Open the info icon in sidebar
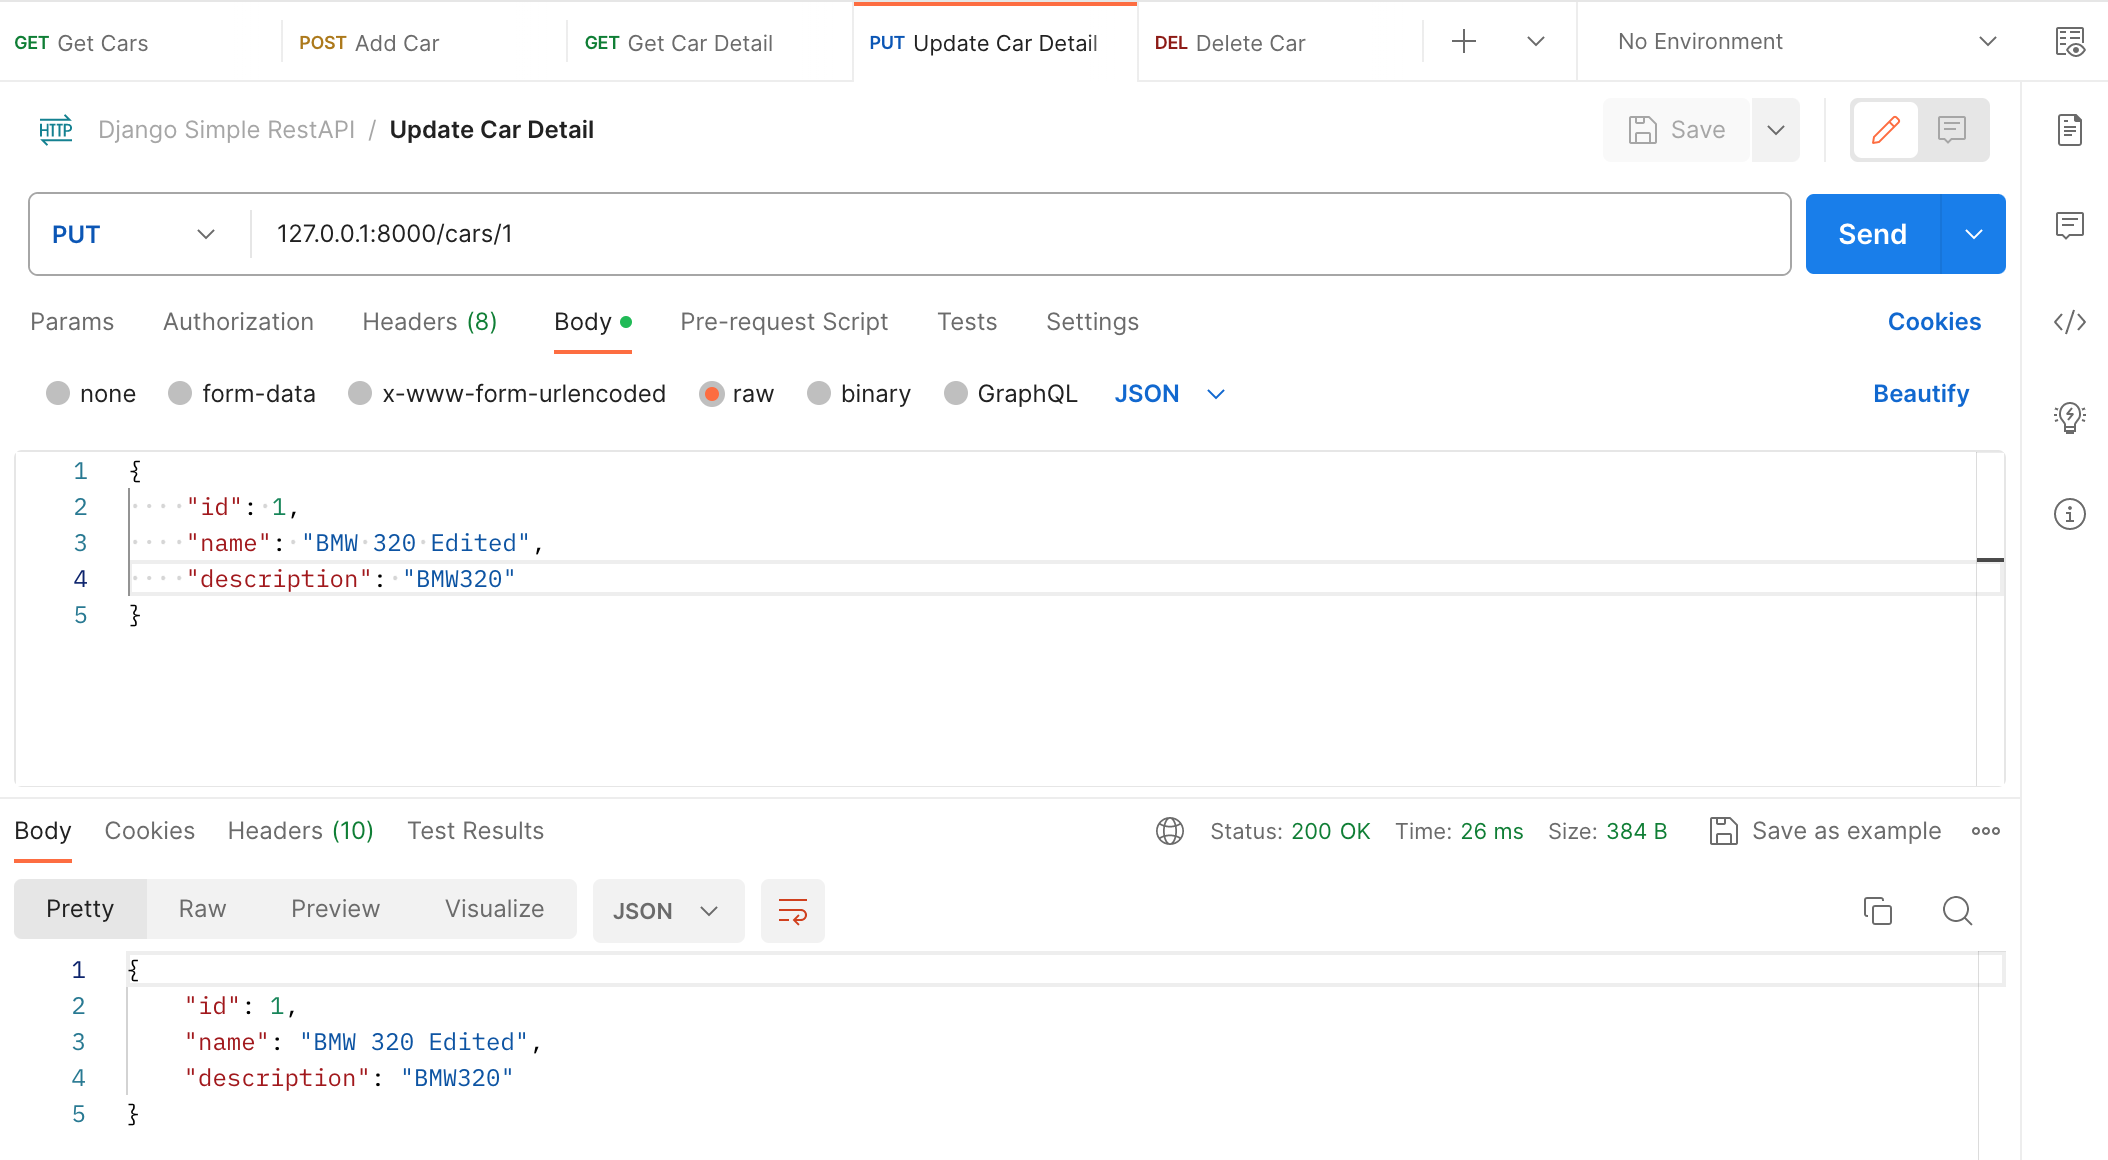 click(2069, 514)
